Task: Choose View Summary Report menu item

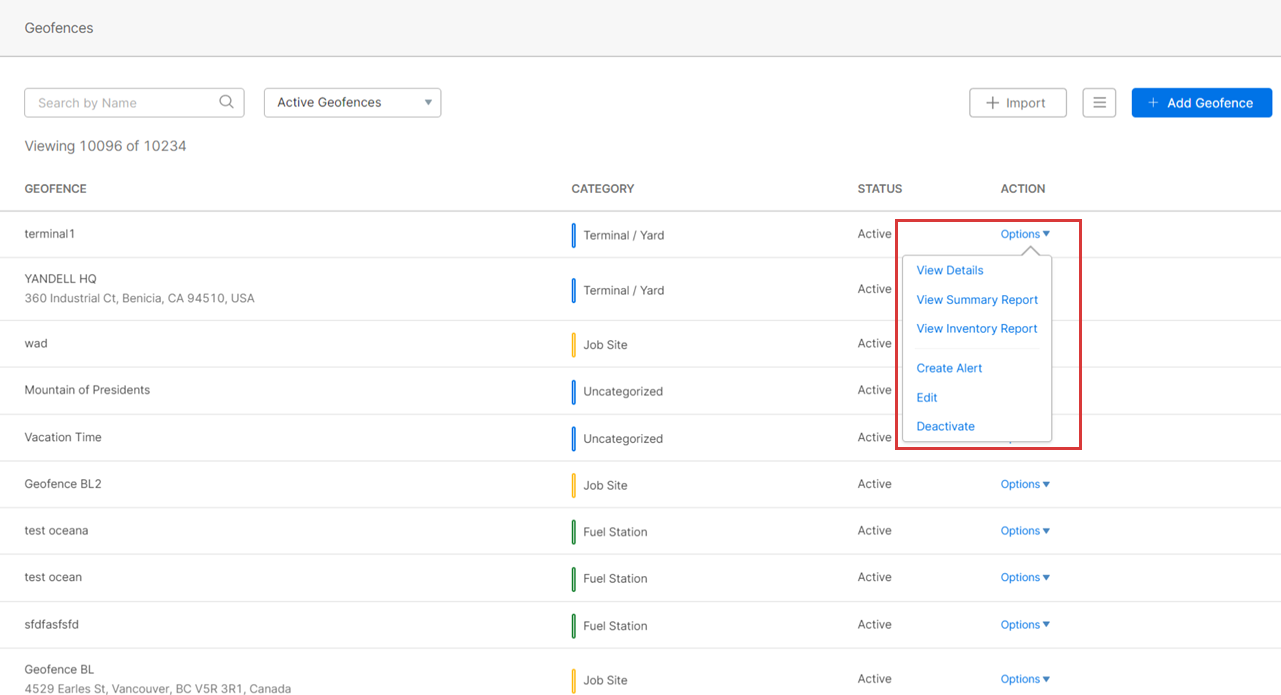Action: (977, 300)
